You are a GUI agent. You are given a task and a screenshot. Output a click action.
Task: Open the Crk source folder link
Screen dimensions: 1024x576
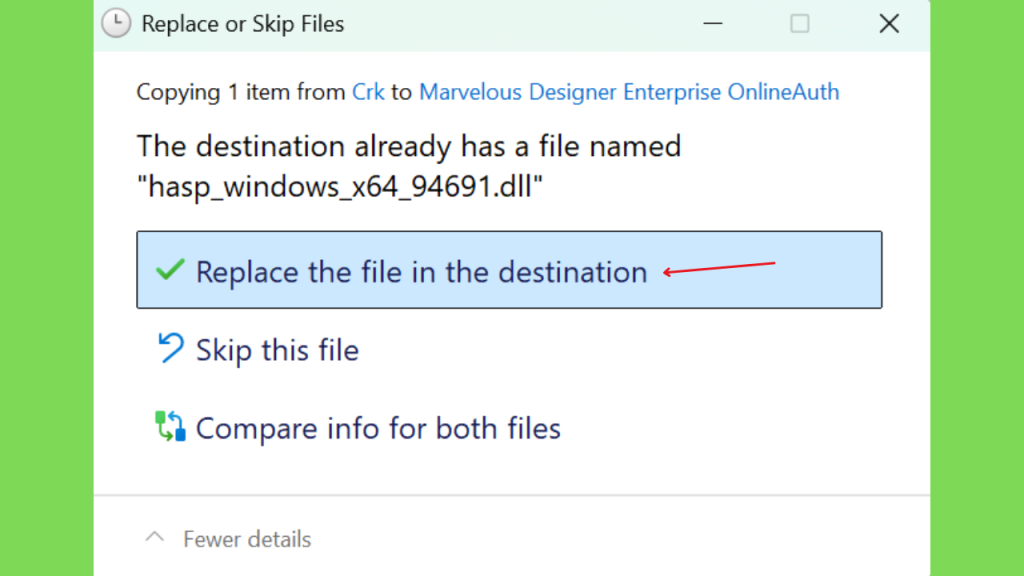[x=368, y=92]
